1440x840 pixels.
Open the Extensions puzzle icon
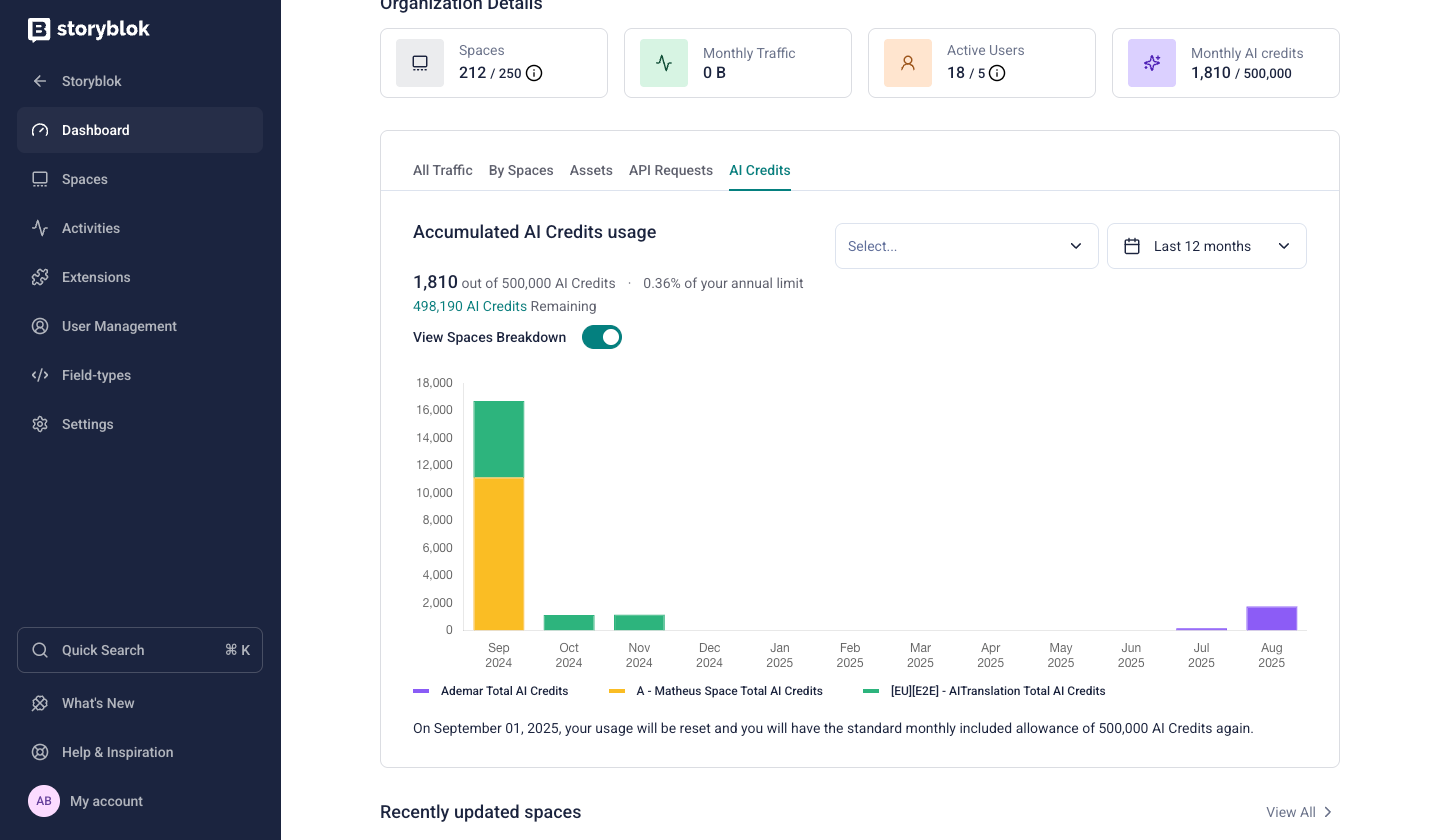pyautogui.click(x=40, y=277)
